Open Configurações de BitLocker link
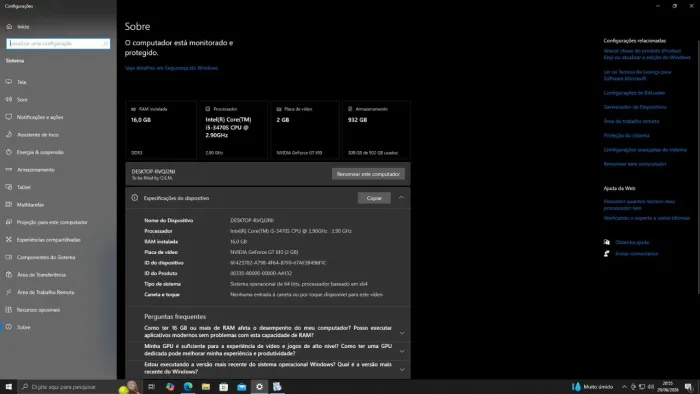The height and width of the screenshot is (394, 700). click(634, 93)
